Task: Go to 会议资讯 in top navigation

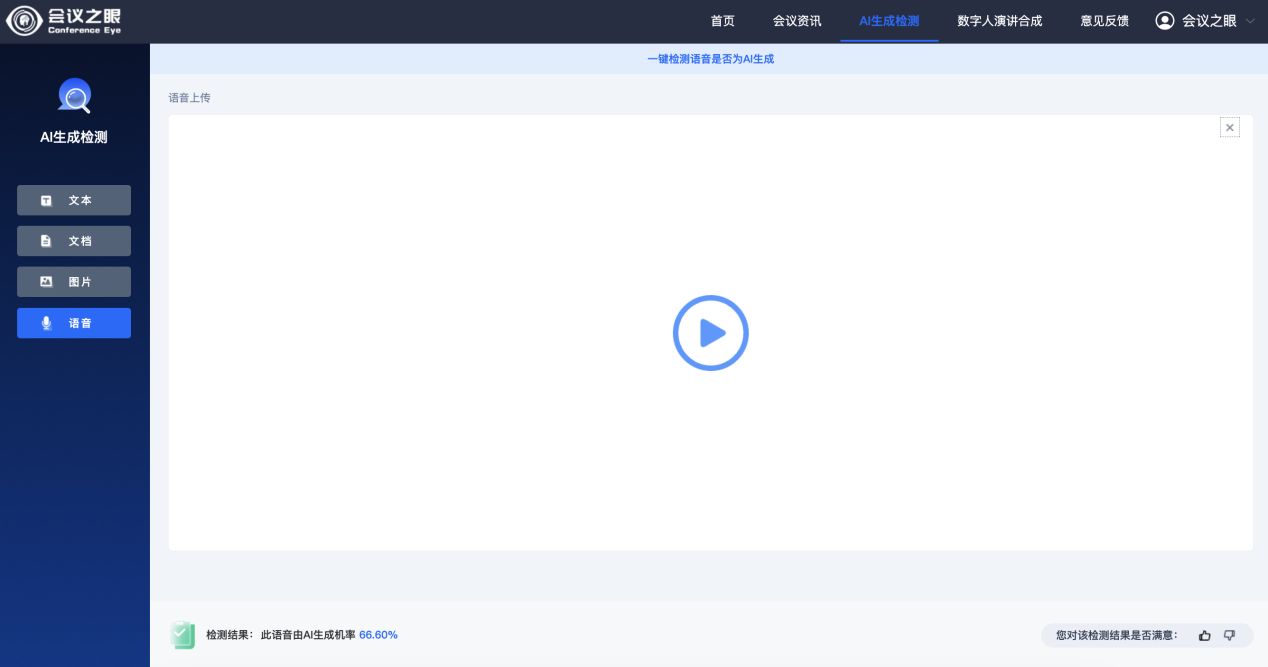Action: (797, 21)
